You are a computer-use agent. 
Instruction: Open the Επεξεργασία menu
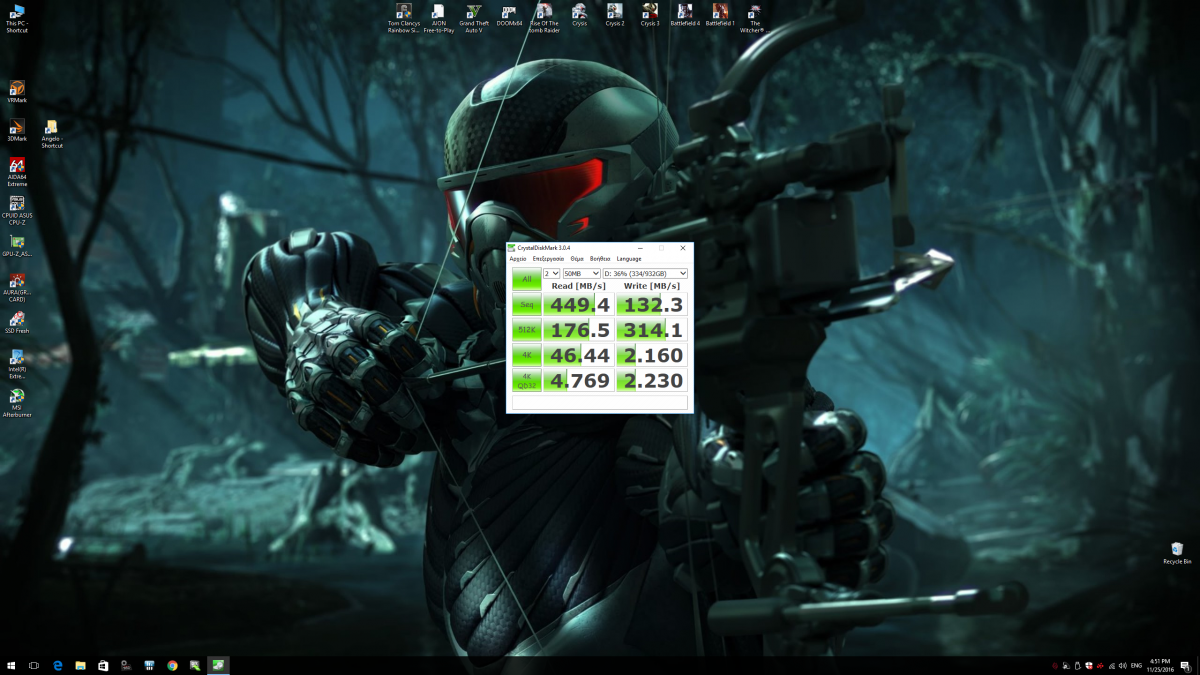coord(549,259)
